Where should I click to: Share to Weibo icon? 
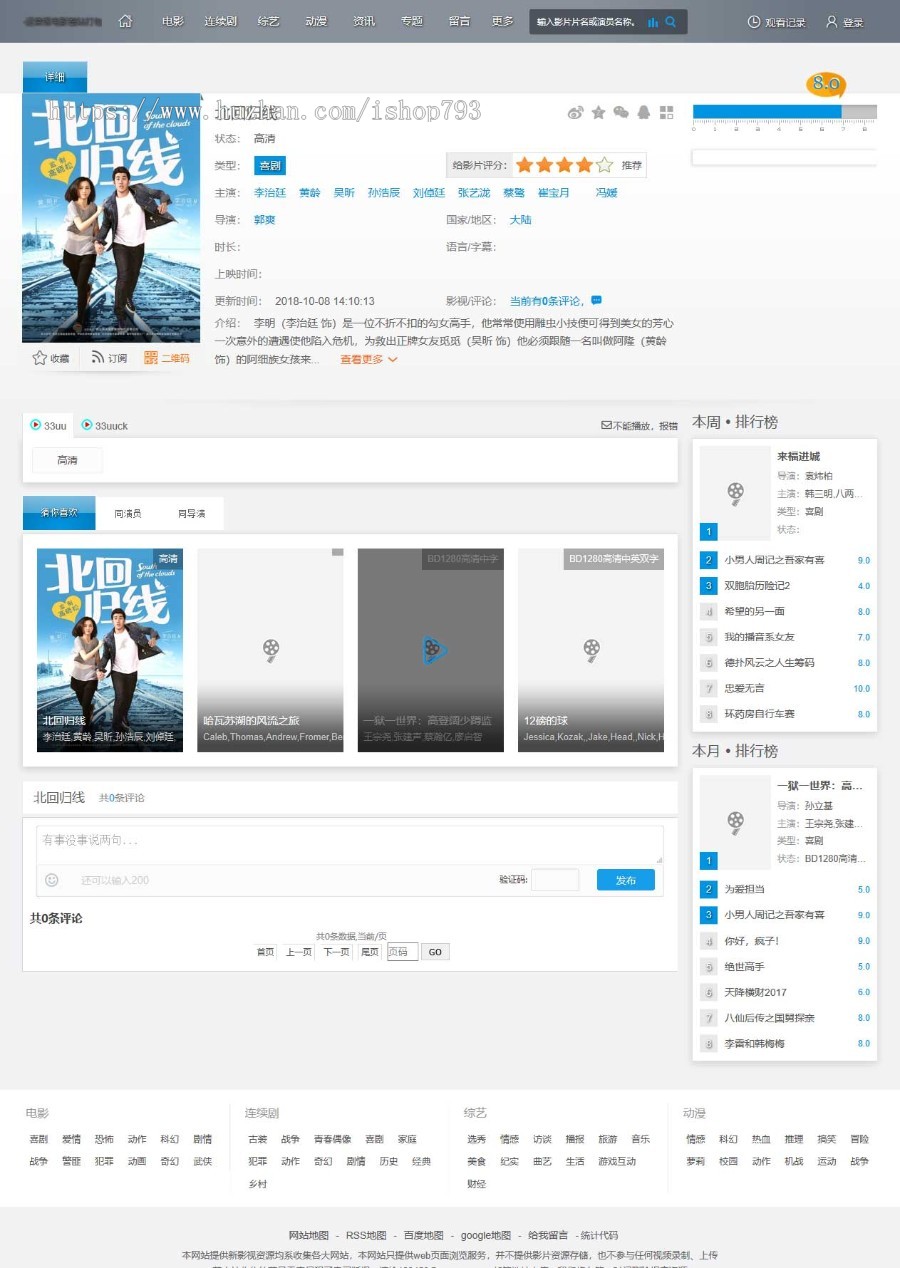click(x=575, y=112)
